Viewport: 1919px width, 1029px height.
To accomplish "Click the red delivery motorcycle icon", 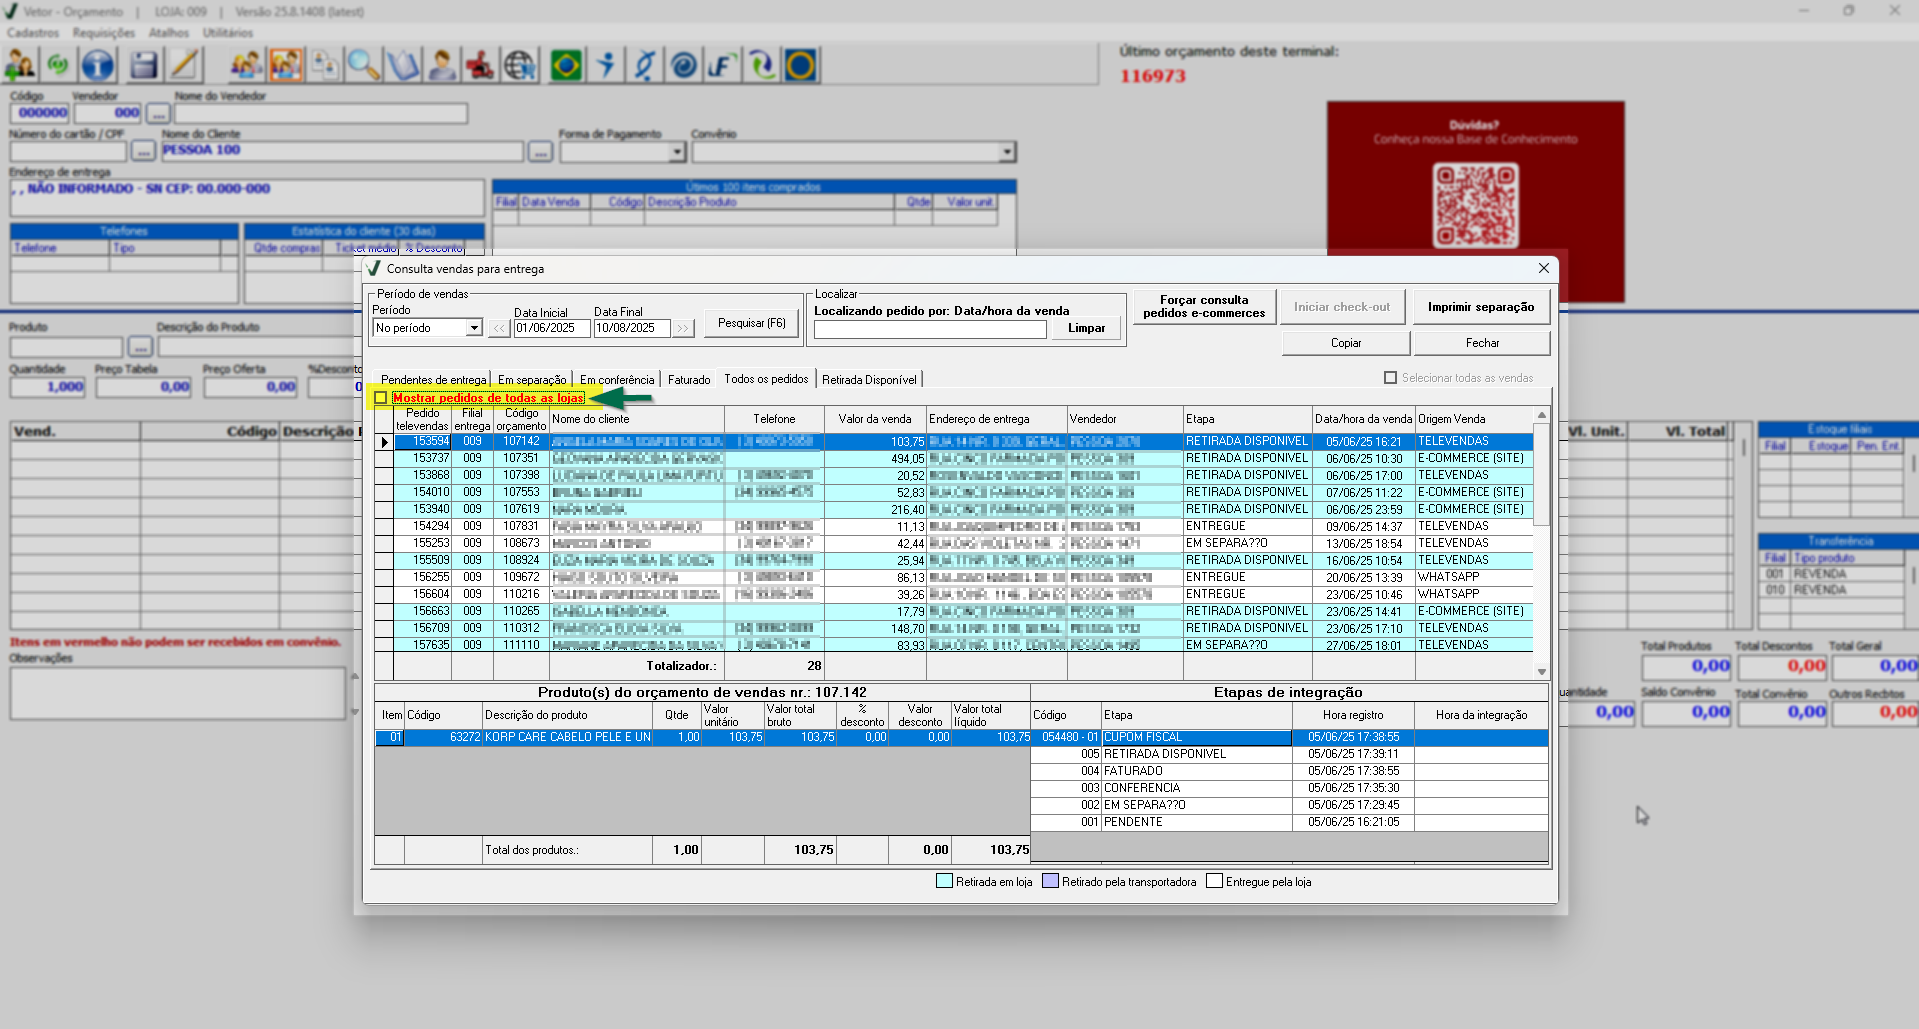I will (x=480, y=66).
